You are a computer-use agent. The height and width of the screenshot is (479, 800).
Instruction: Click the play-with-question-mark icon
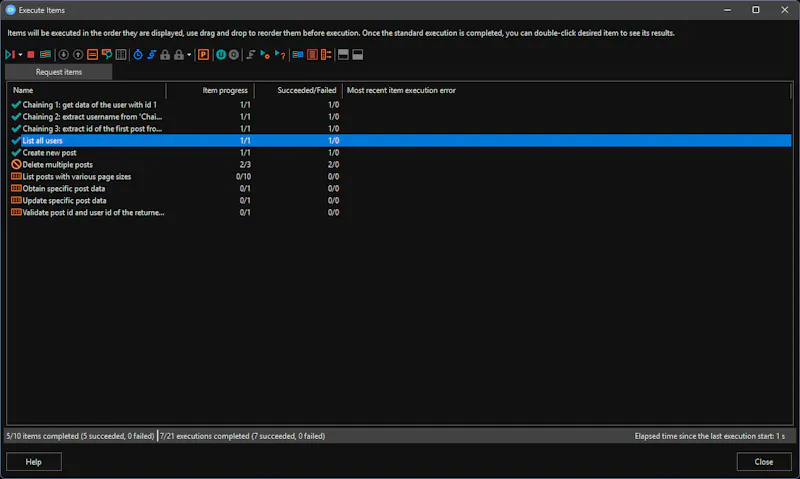pos(280,55)
